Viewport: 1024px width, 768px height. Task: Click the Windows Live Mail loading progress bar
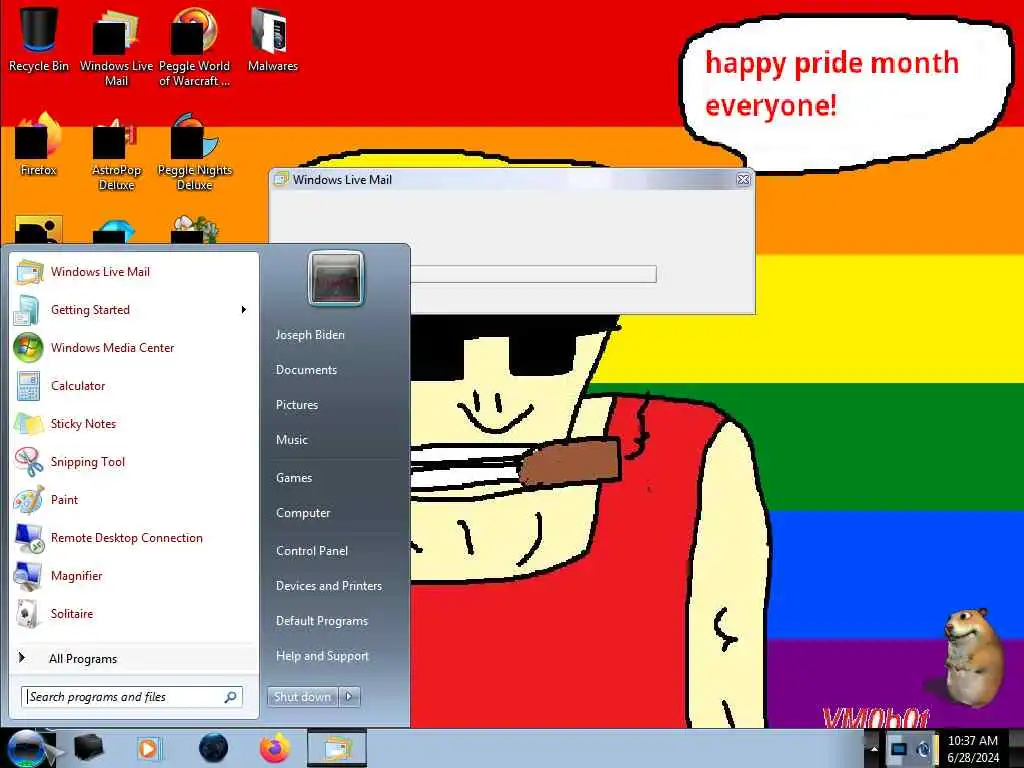pos(533,274)
